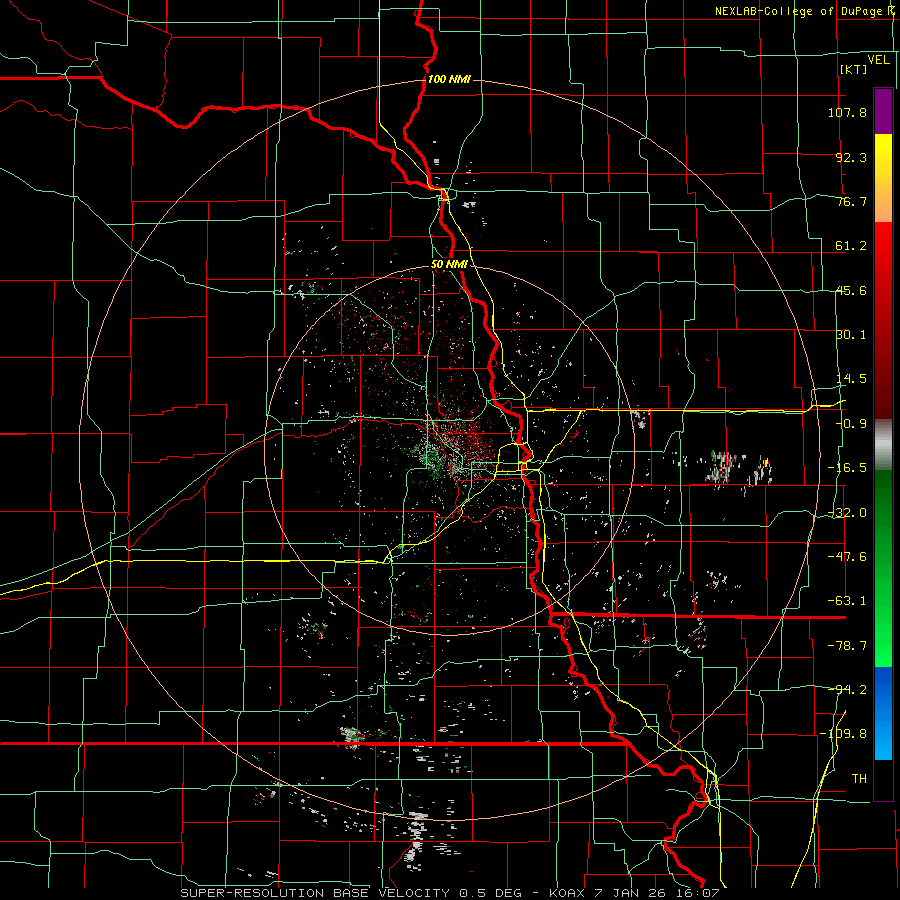Select the -47.6 velocity scale value
Viewport: 900px width, 900px height.
tap(847, 557)
